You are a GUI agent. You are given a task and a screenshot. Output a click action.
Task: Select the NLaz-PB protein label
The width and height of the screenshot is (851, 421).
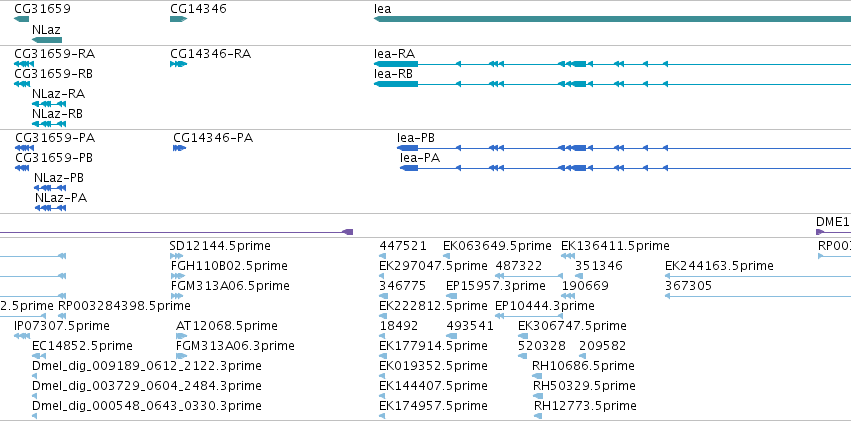pyautogui.click(x=59, y=178)
